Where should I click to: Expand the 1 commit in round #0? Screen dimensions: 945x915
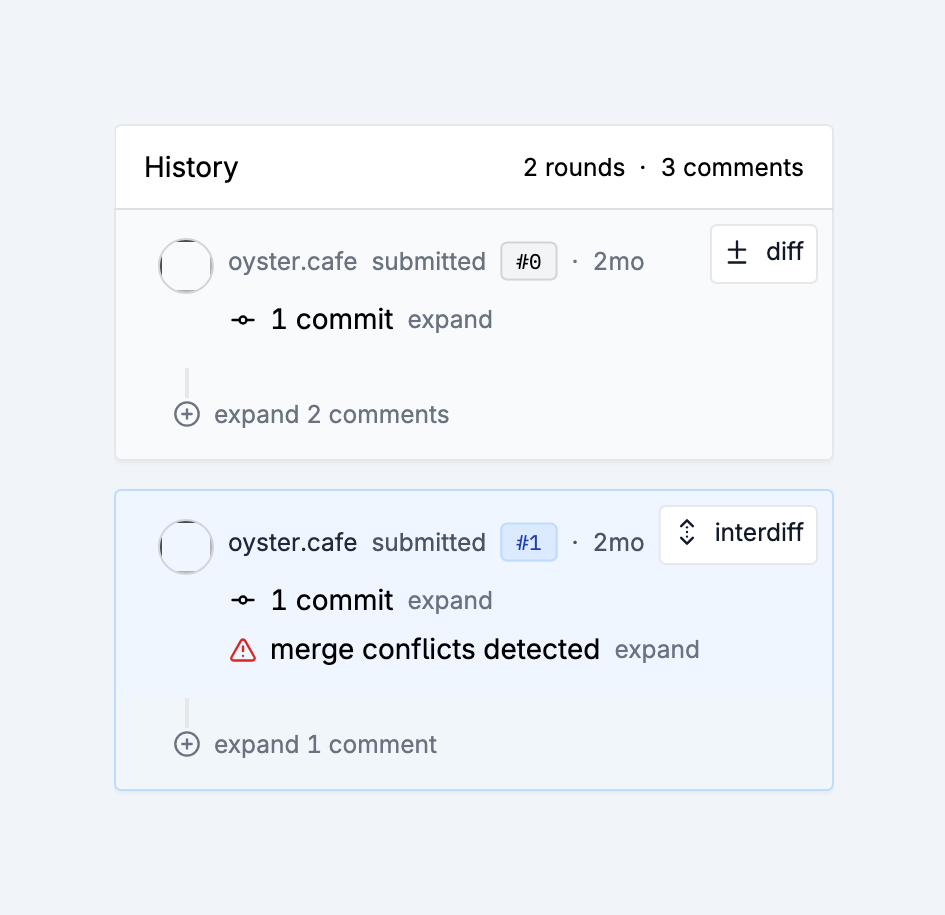(449, 319)
